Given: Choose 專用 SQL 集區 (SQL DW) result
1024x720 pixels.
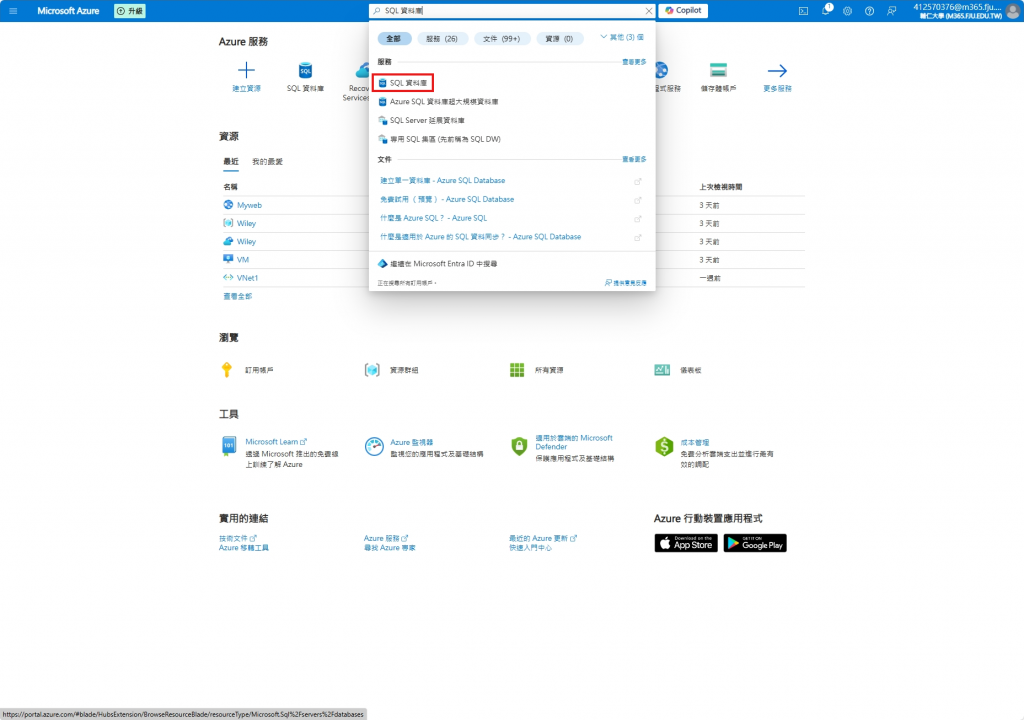Looking at the screenshot, I should (440, 139).
